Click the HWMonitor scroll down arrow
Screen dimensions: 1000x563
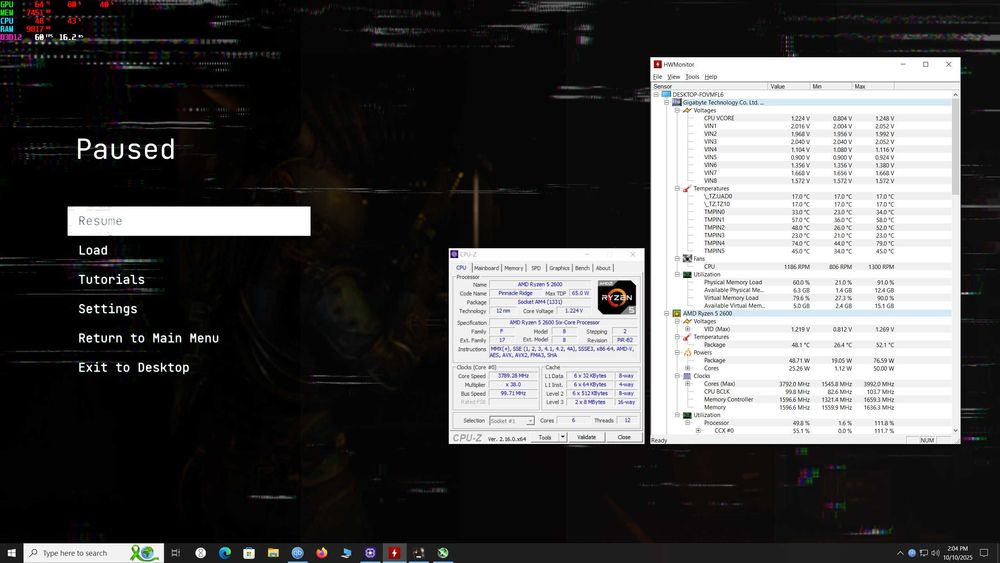click(955, 430)
